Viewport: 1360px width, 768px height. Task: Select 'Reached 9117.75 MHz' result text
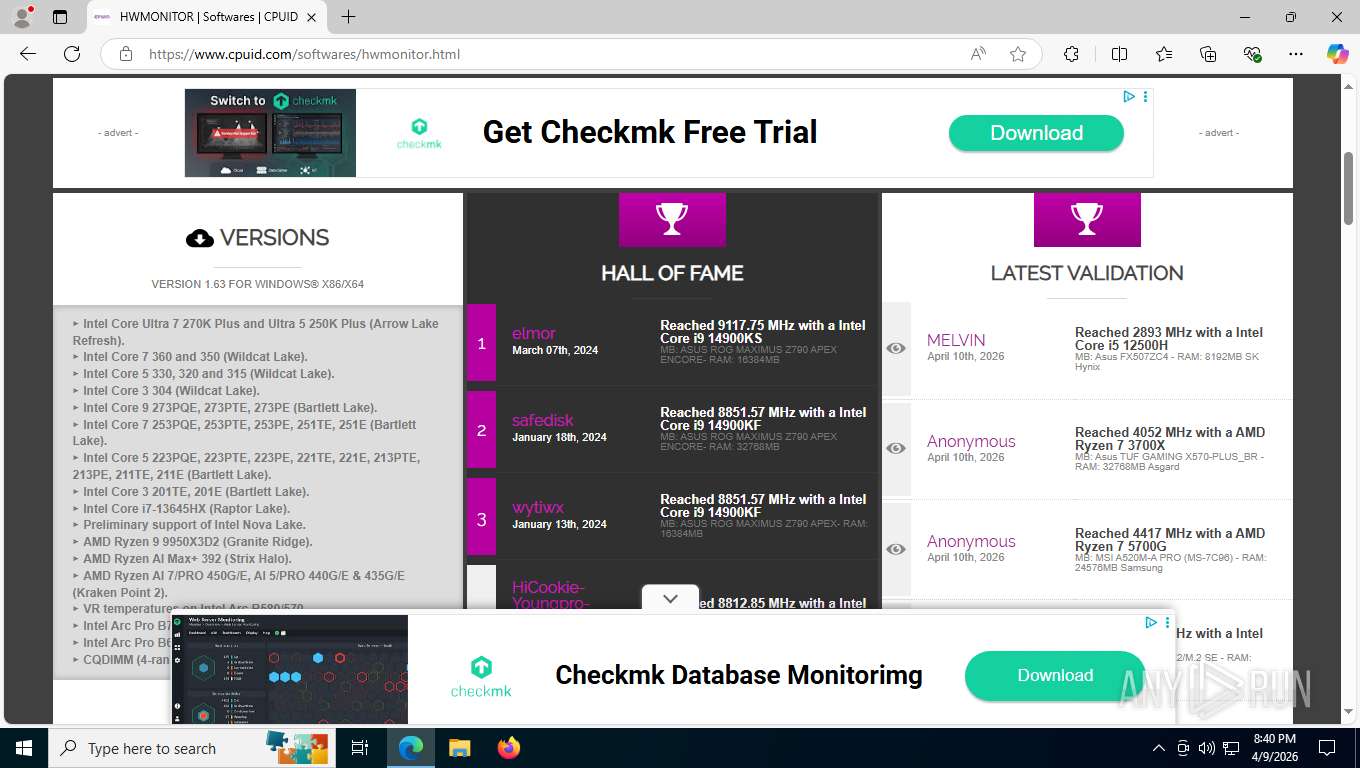(x=763, y=332)
